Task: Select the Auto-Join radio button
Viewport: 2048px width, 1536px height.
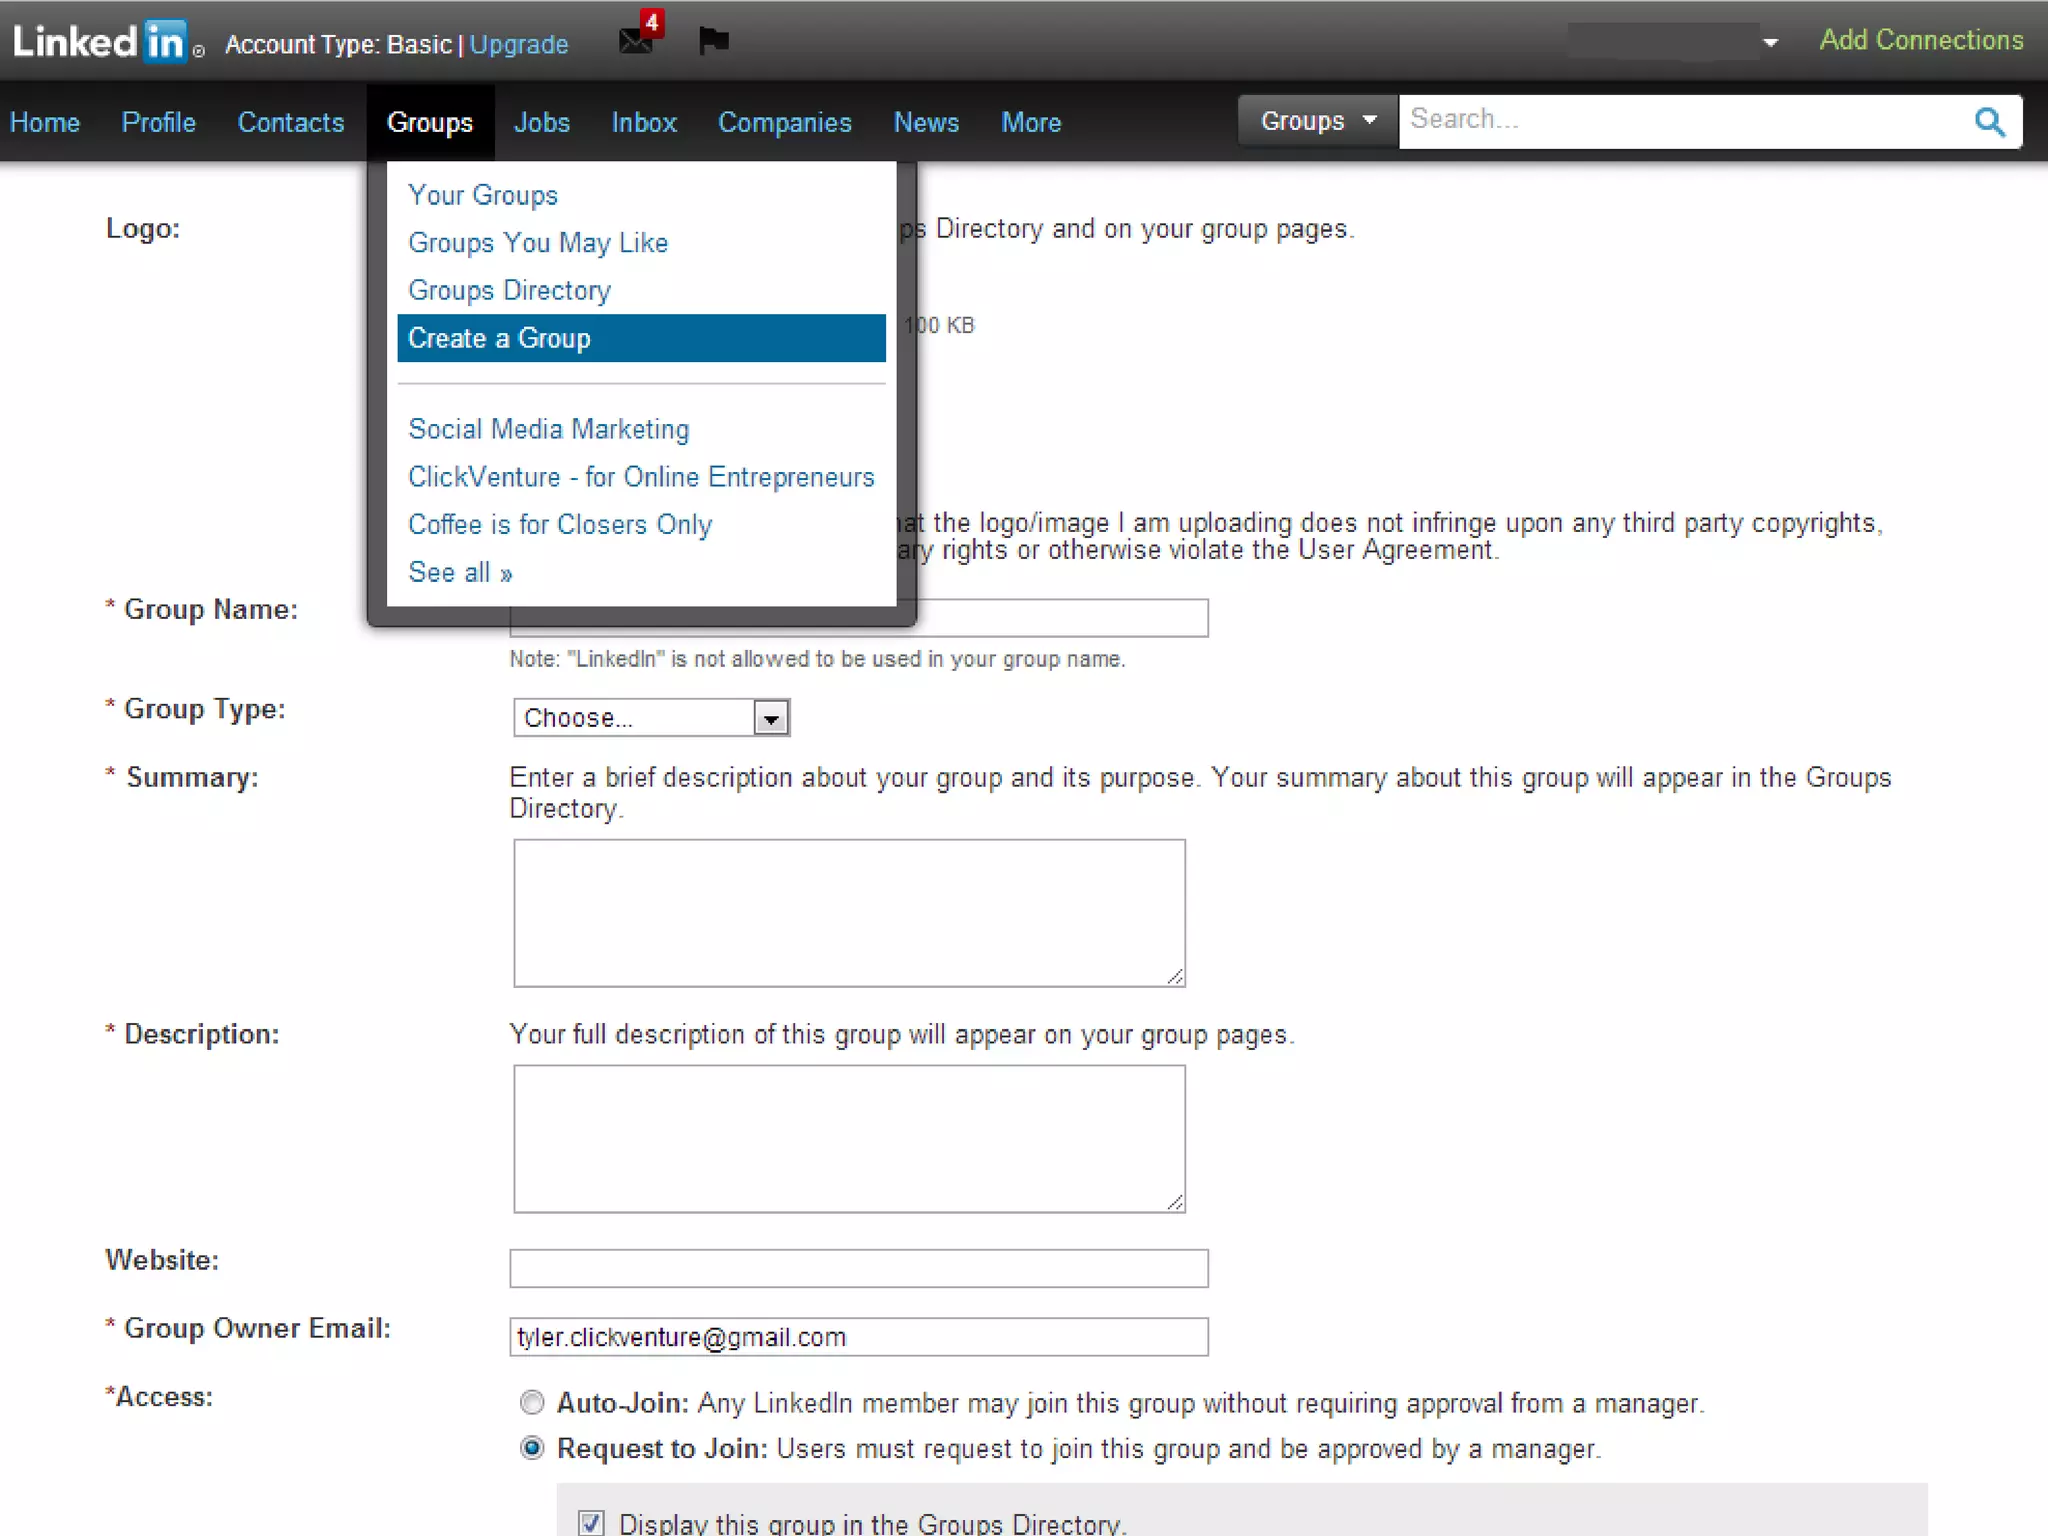Action: pyautogui.click(x=532, y=1402)
